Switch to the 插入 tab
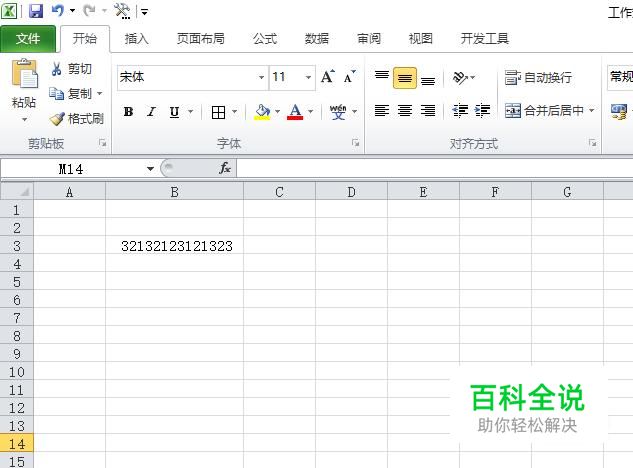 pyautogui.click(x=136, y=39)
